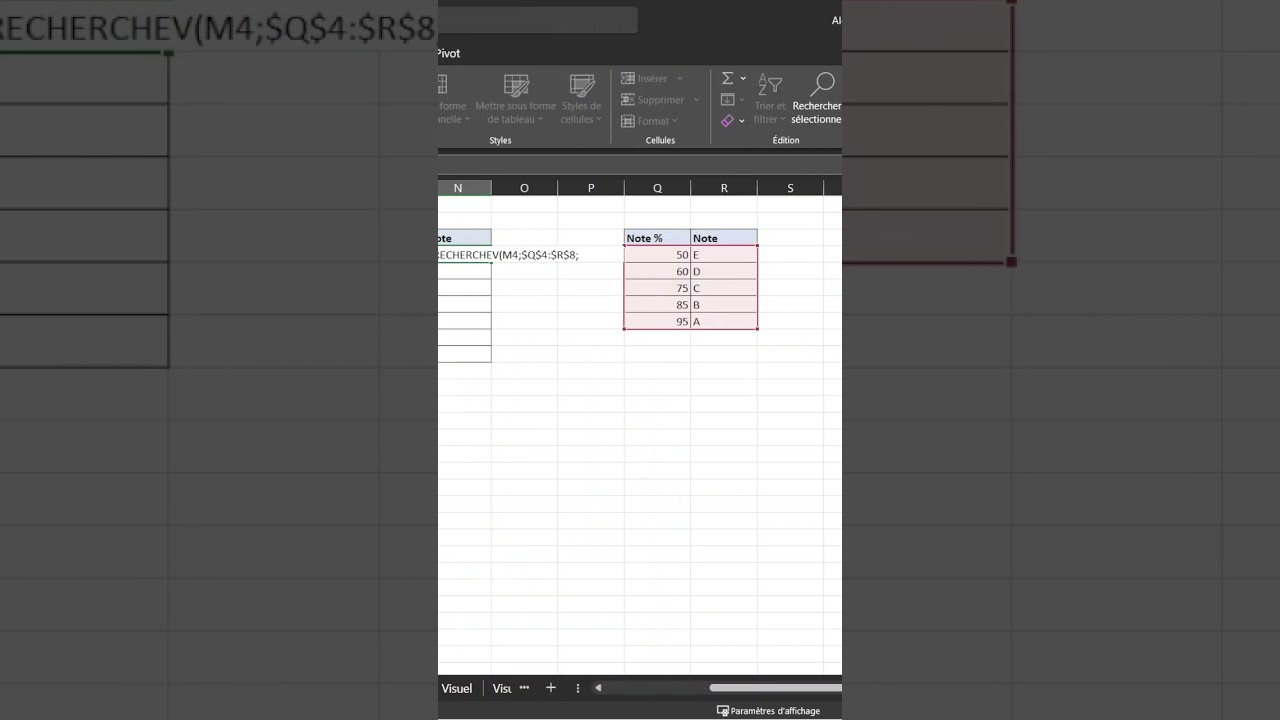The height and width of the screenshot is (720, 1280).
Task: Expand the Supprimer dropdown arrow
Action: (x=697, y=100)
